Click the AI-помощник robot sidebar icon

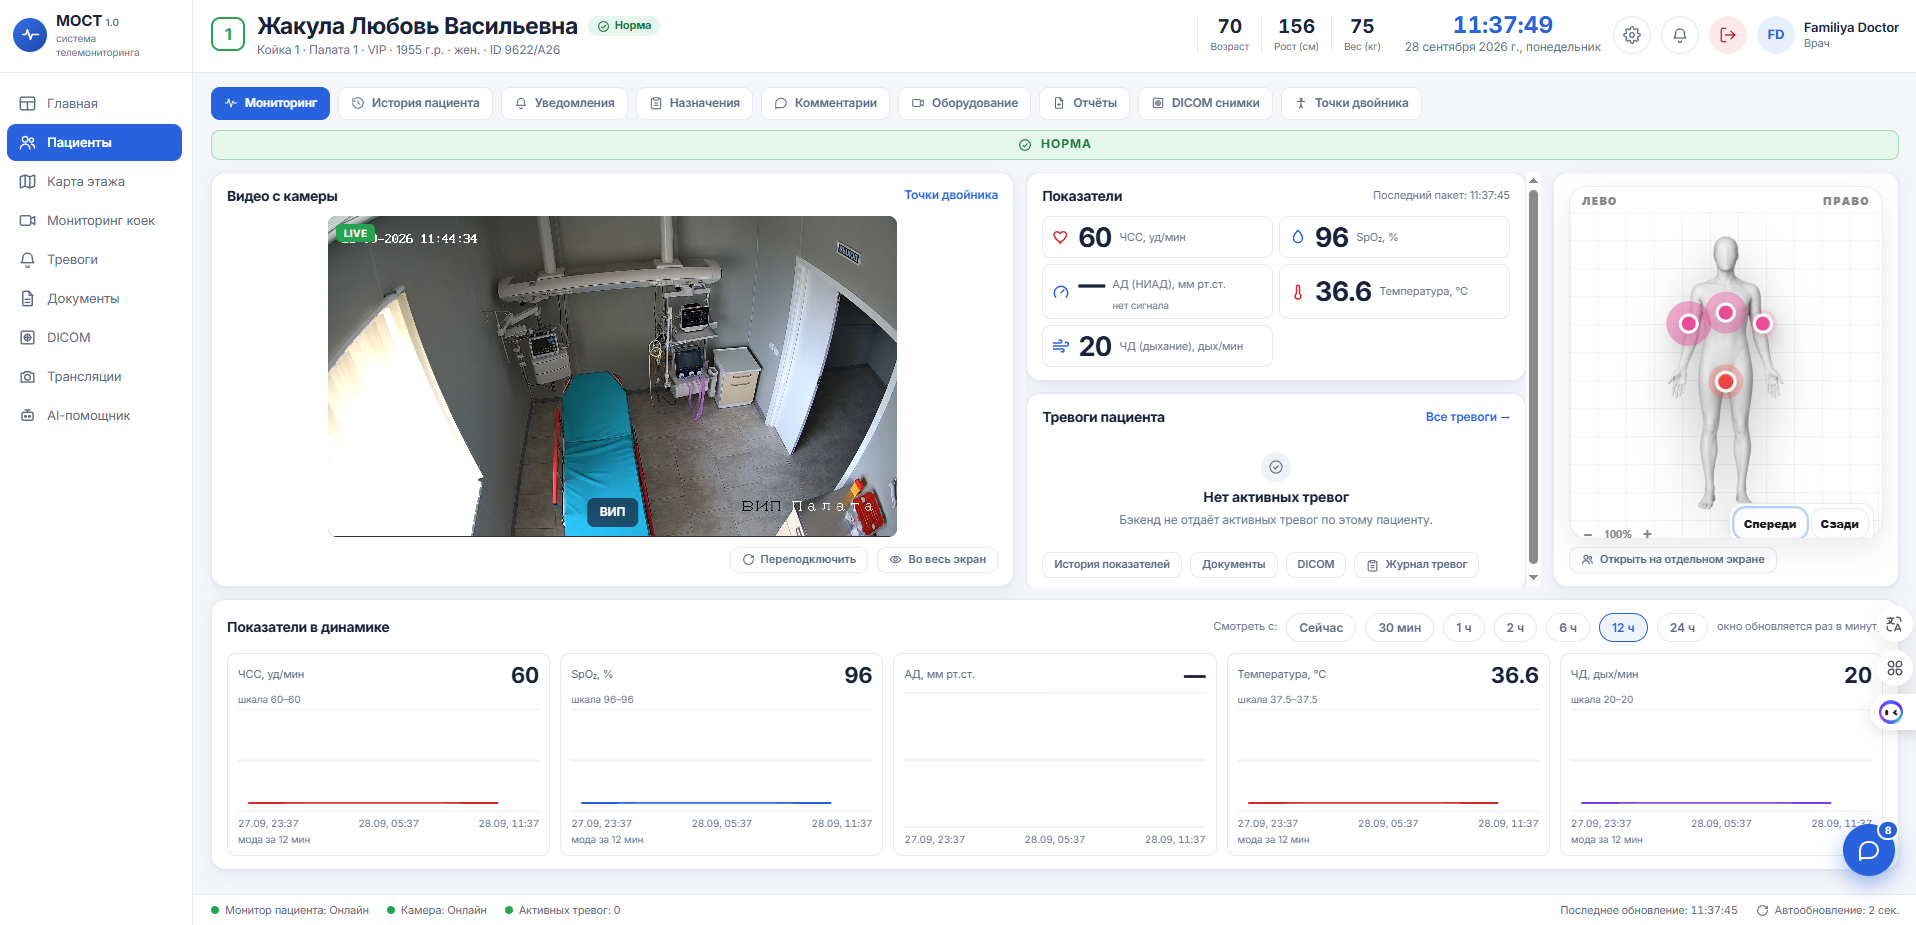point(28,415)
